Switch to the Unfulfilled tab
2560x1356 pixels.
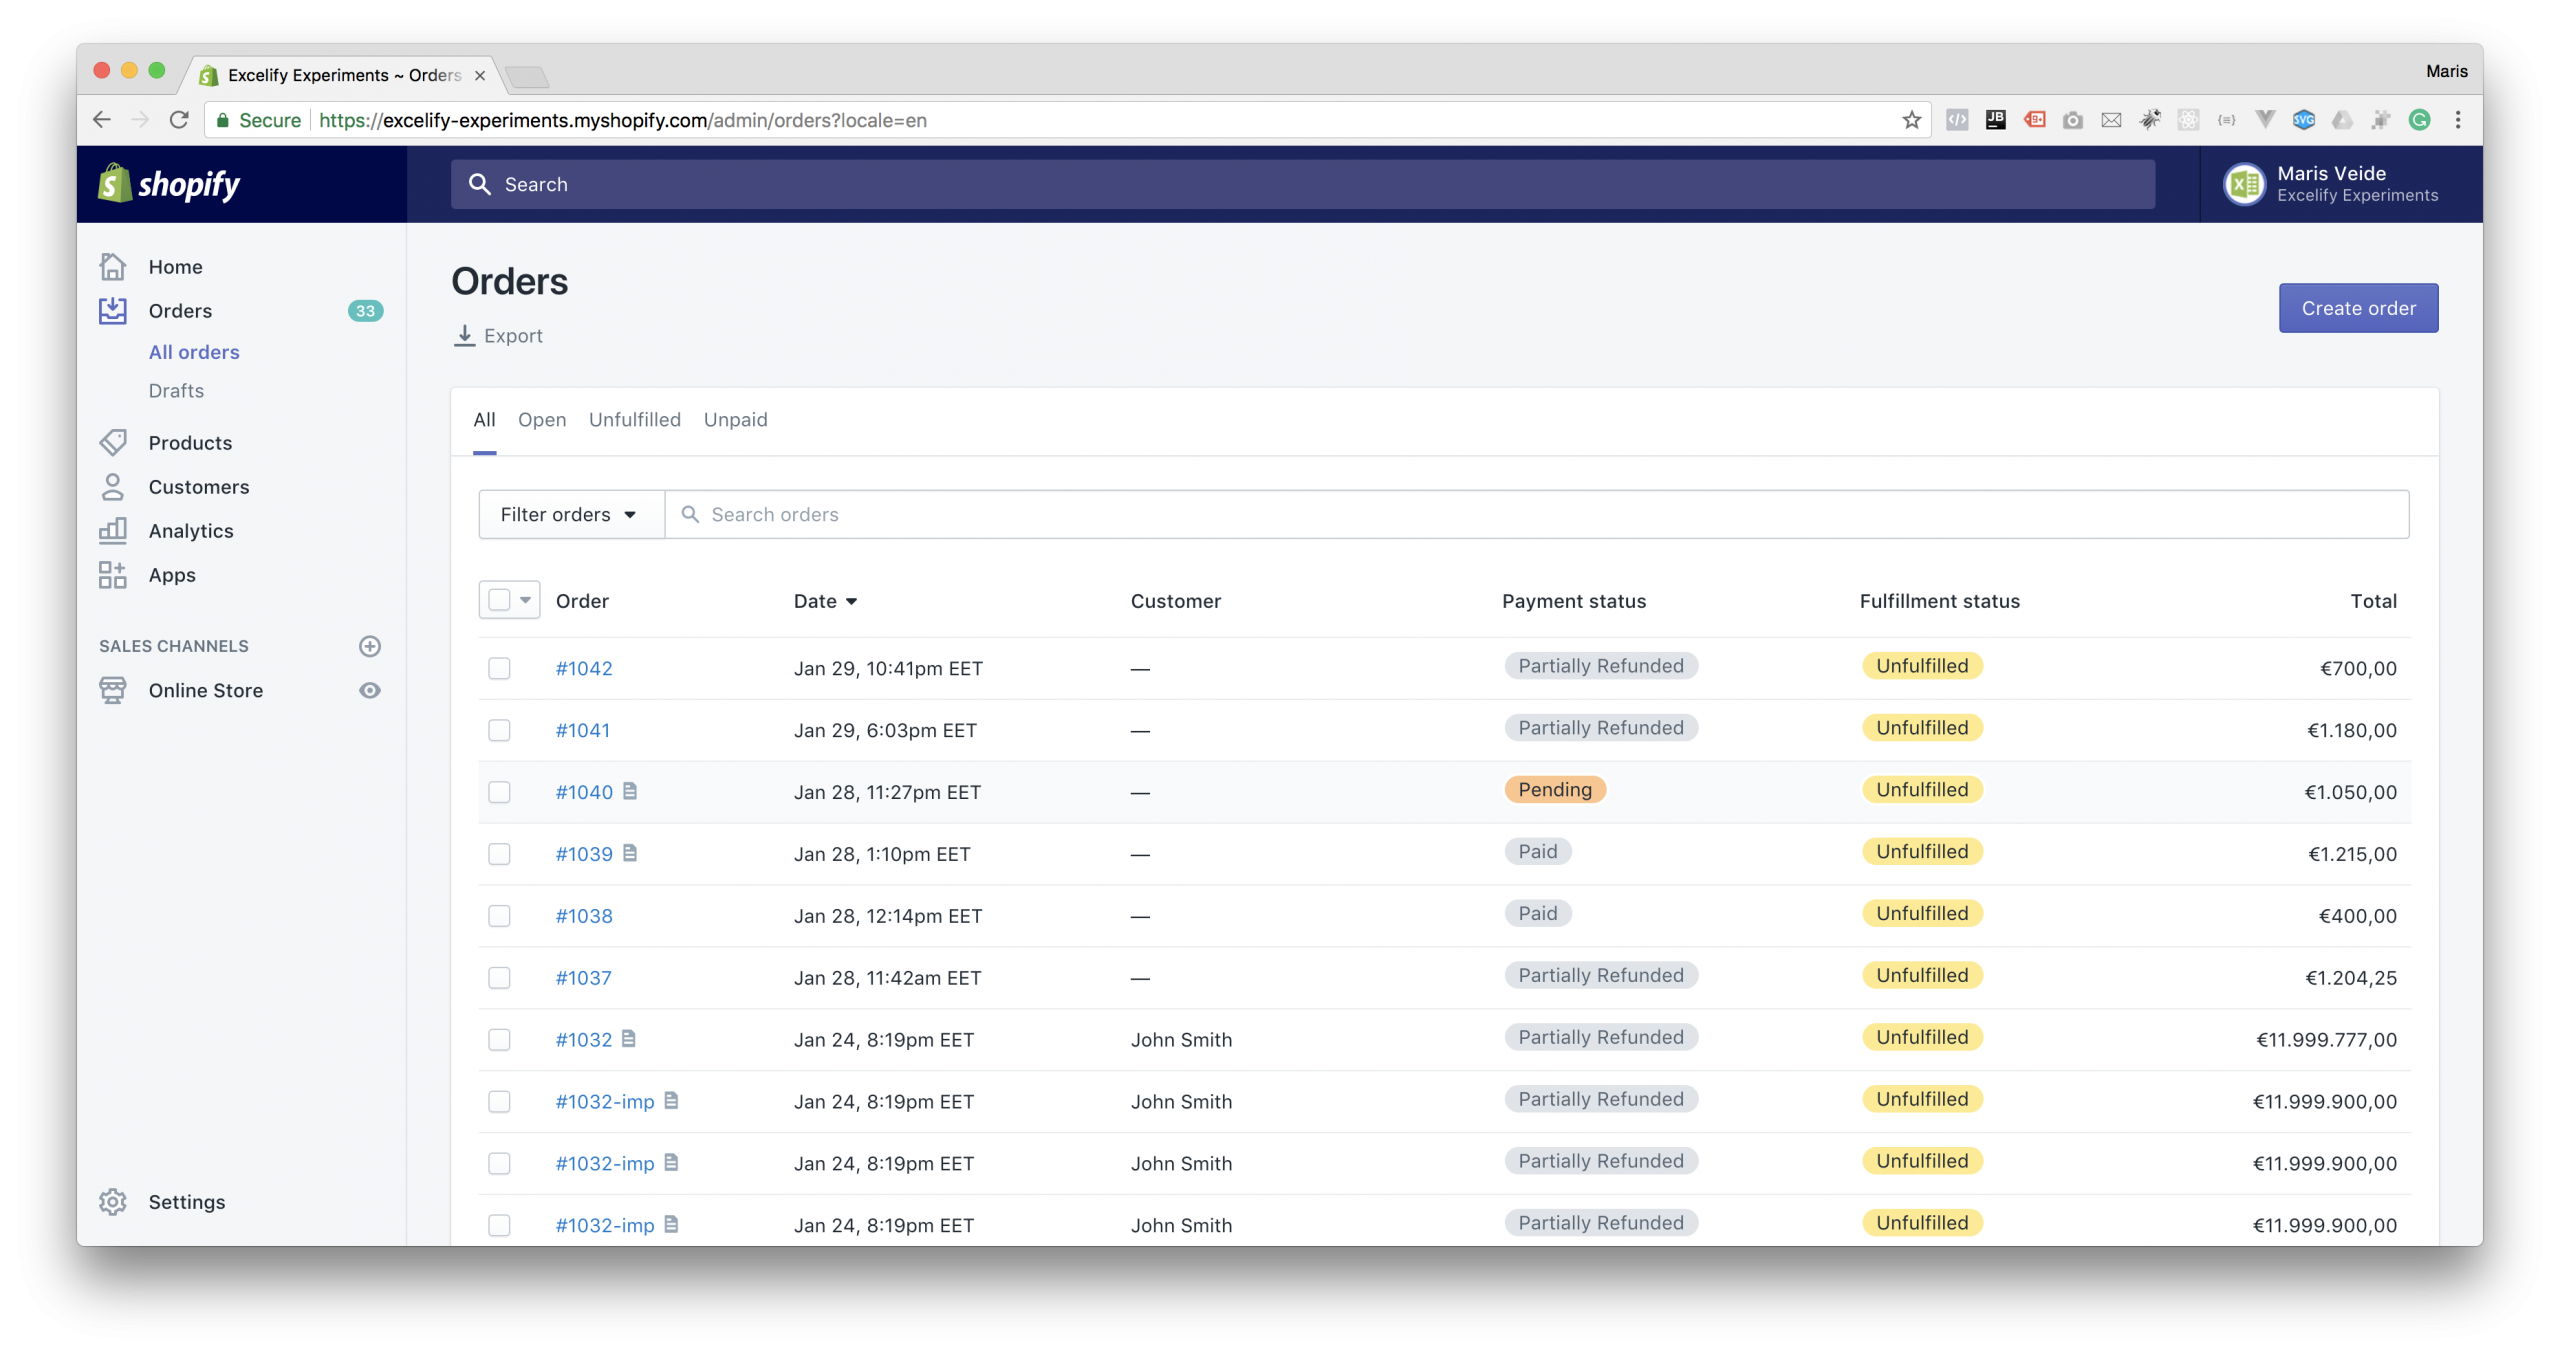(x=634, y=420)
